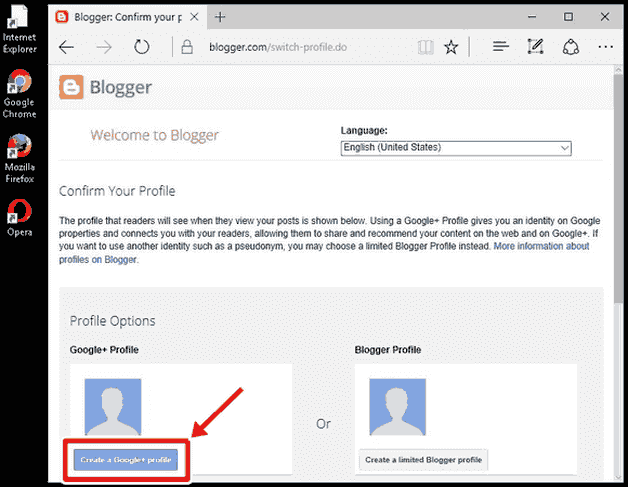Screen dimensions: 628x487
Task: Close the Blogger browser tab
Action: (x=194, y=17)
